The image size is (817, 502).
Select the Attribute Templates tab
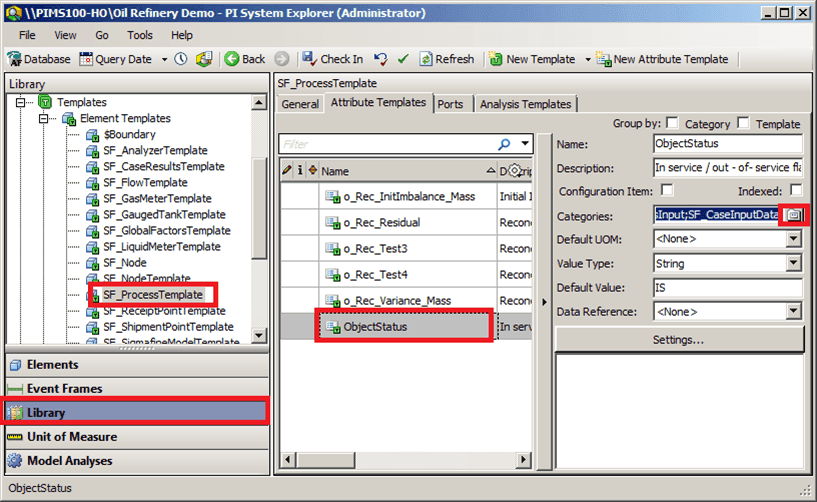(x=378, y=103)
